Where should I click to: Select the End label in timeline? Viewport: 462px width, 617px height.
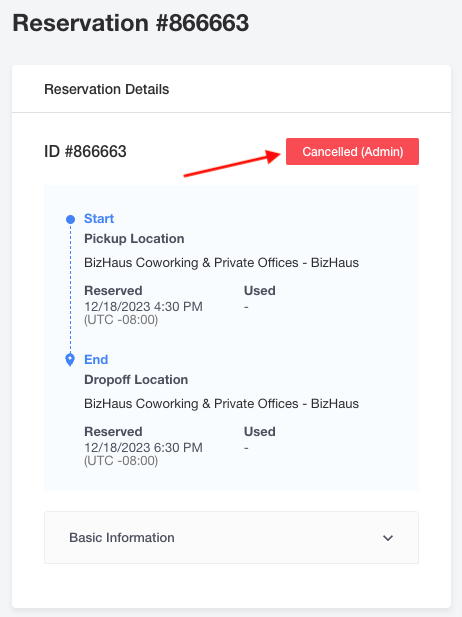(x=96, y=359)
